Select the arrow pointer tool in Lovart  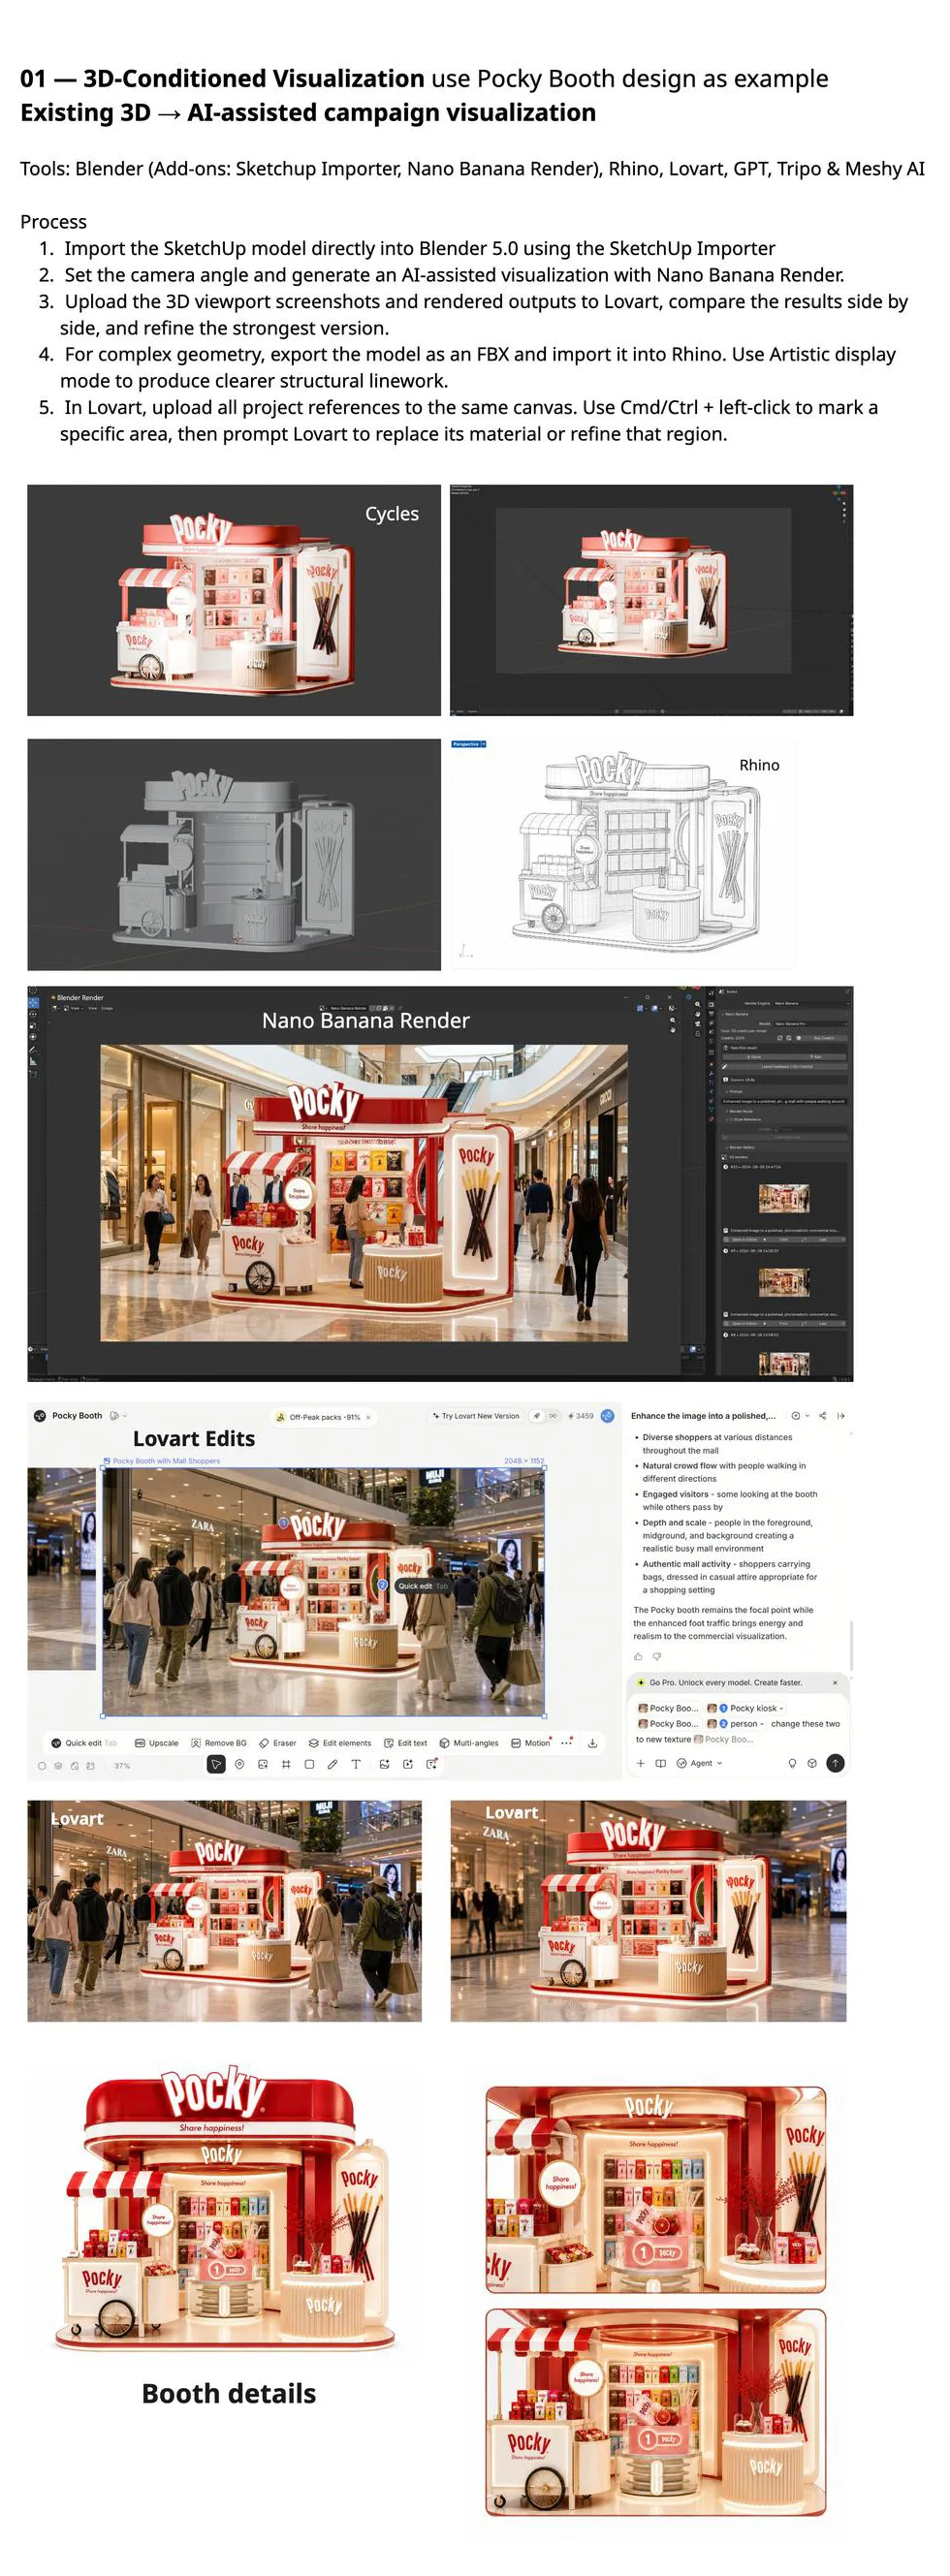tap(216, 1765)
